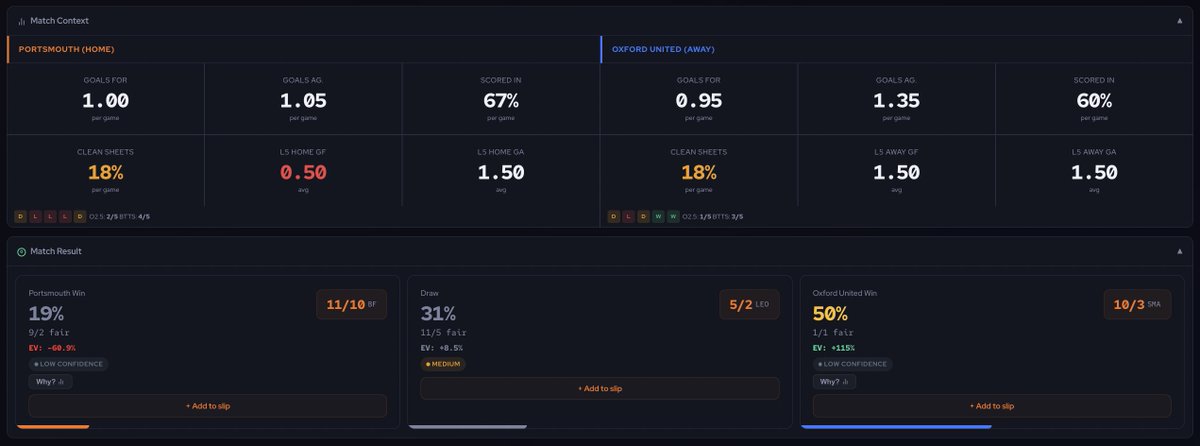Click the OXFORD UNITED (AWAY) header

663,49
